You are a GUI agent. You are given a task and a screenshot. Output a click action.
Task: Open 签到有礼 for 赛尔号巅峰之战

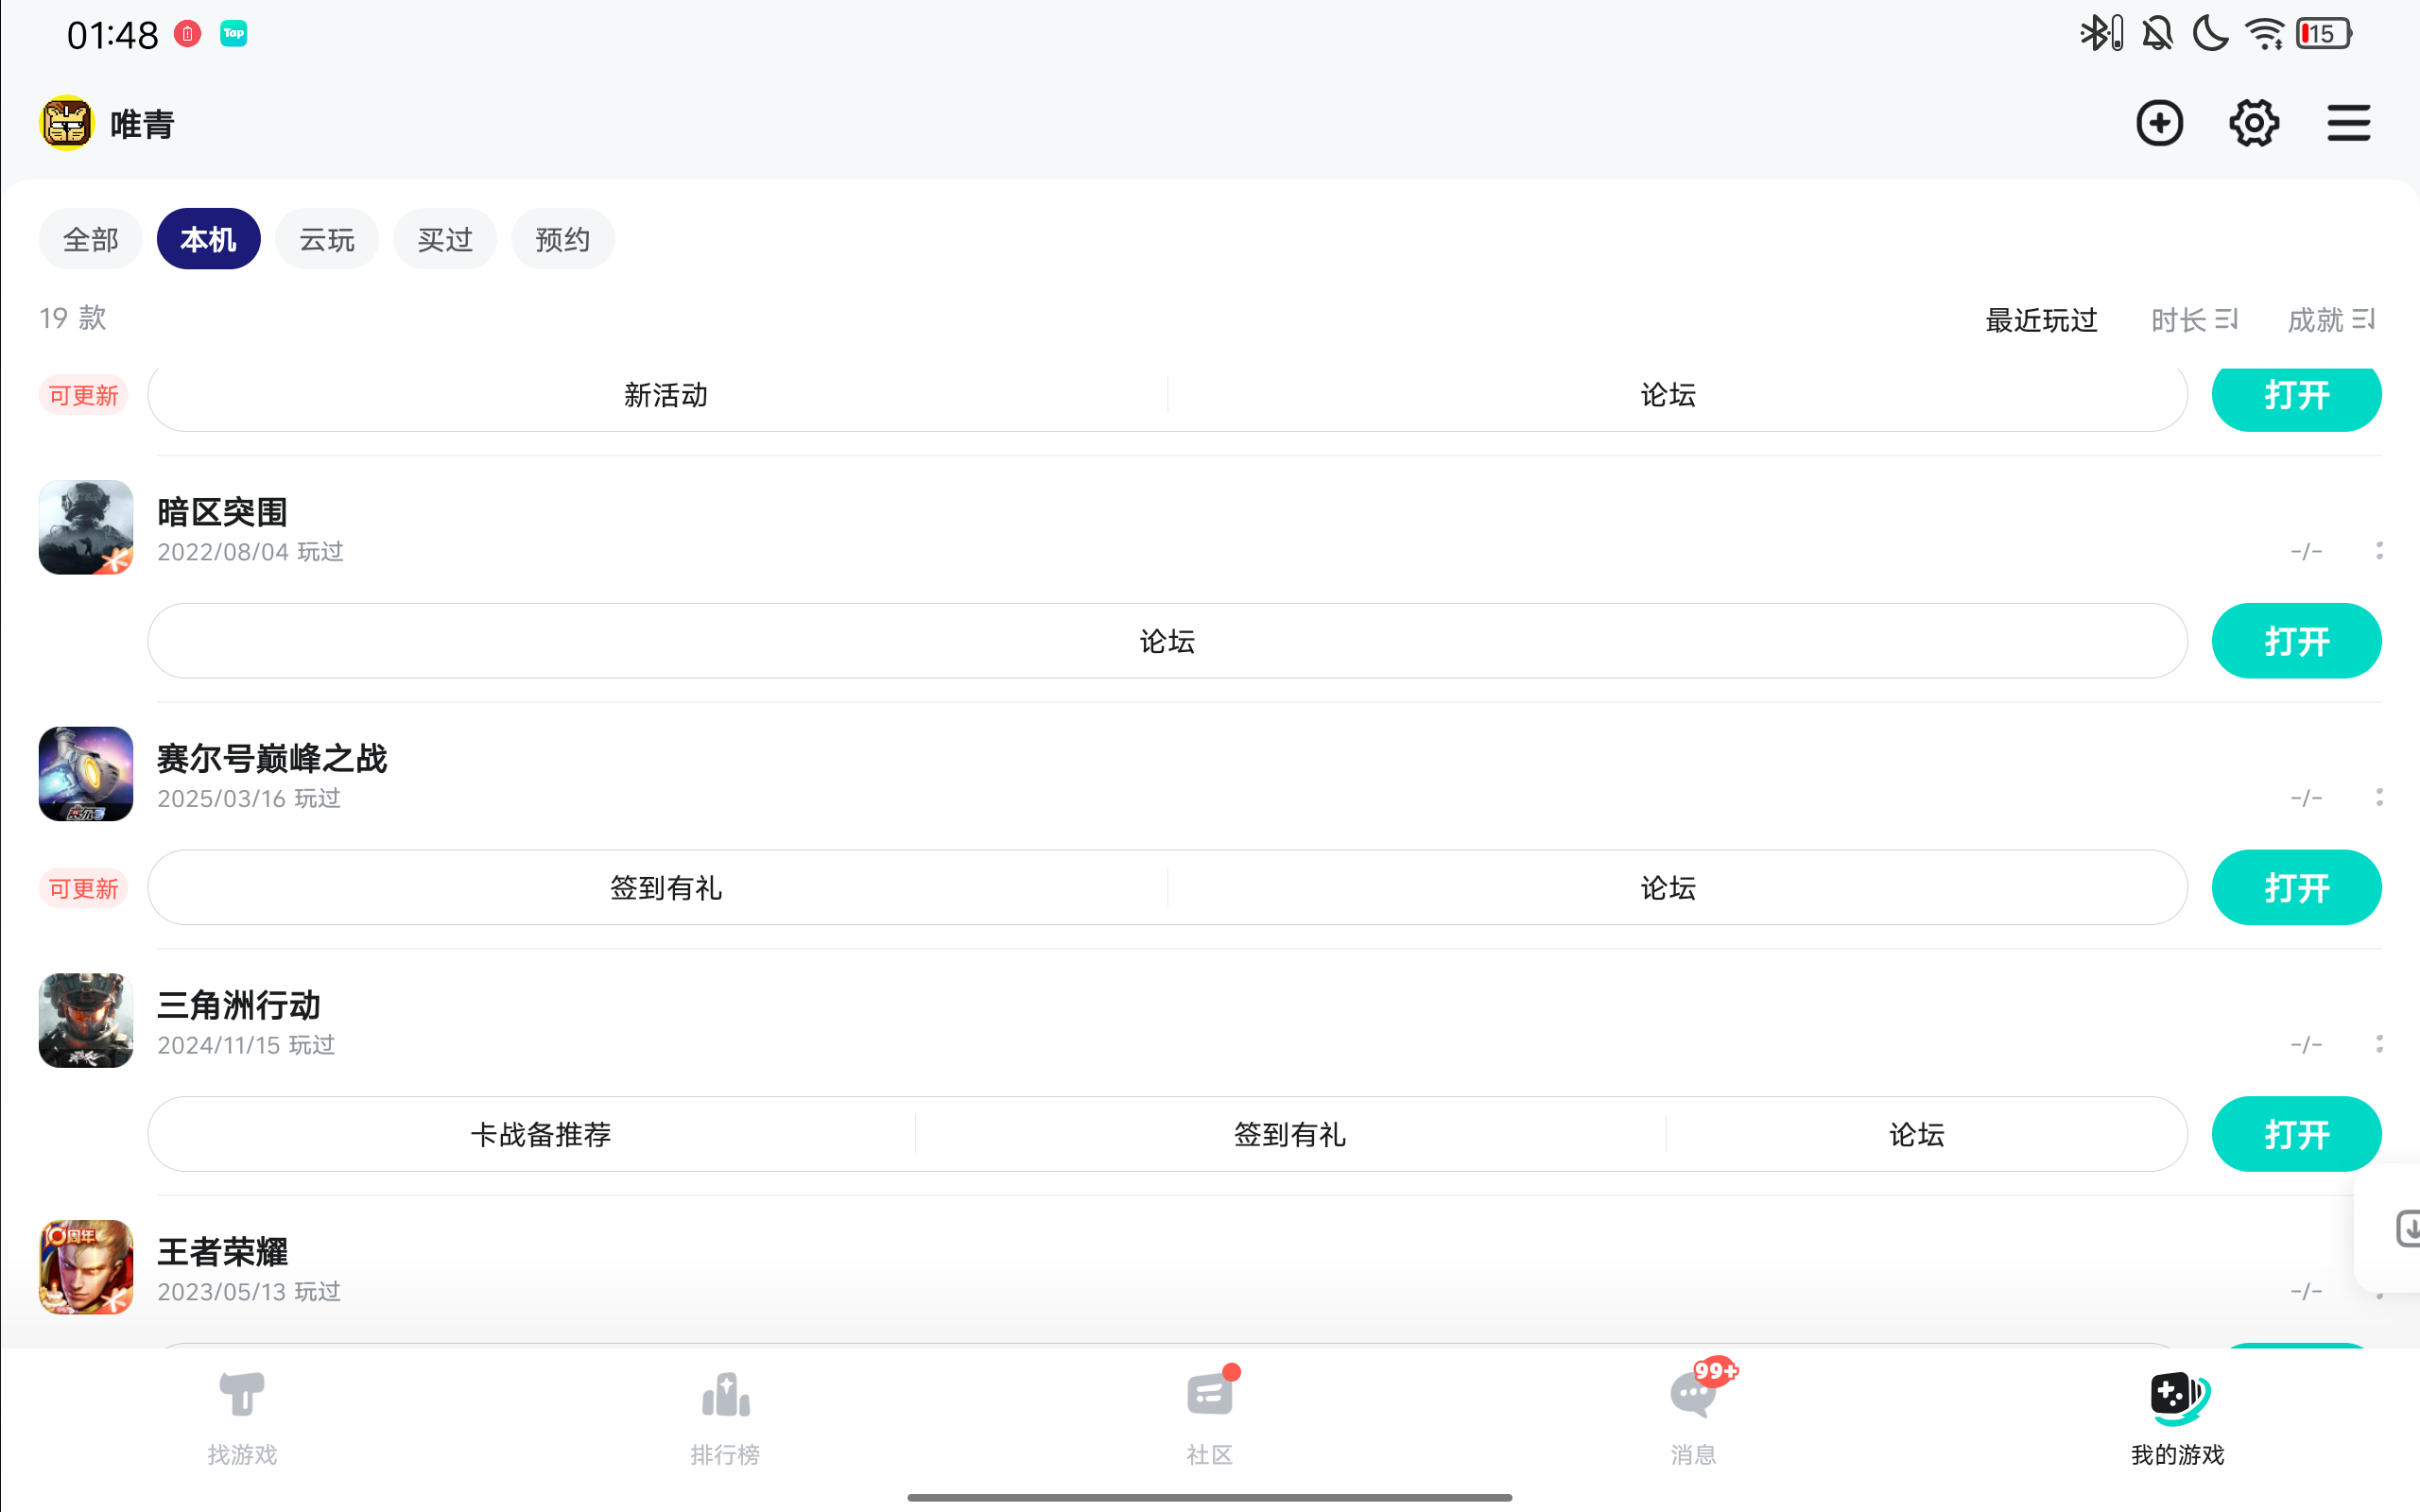tap(666, 888)
